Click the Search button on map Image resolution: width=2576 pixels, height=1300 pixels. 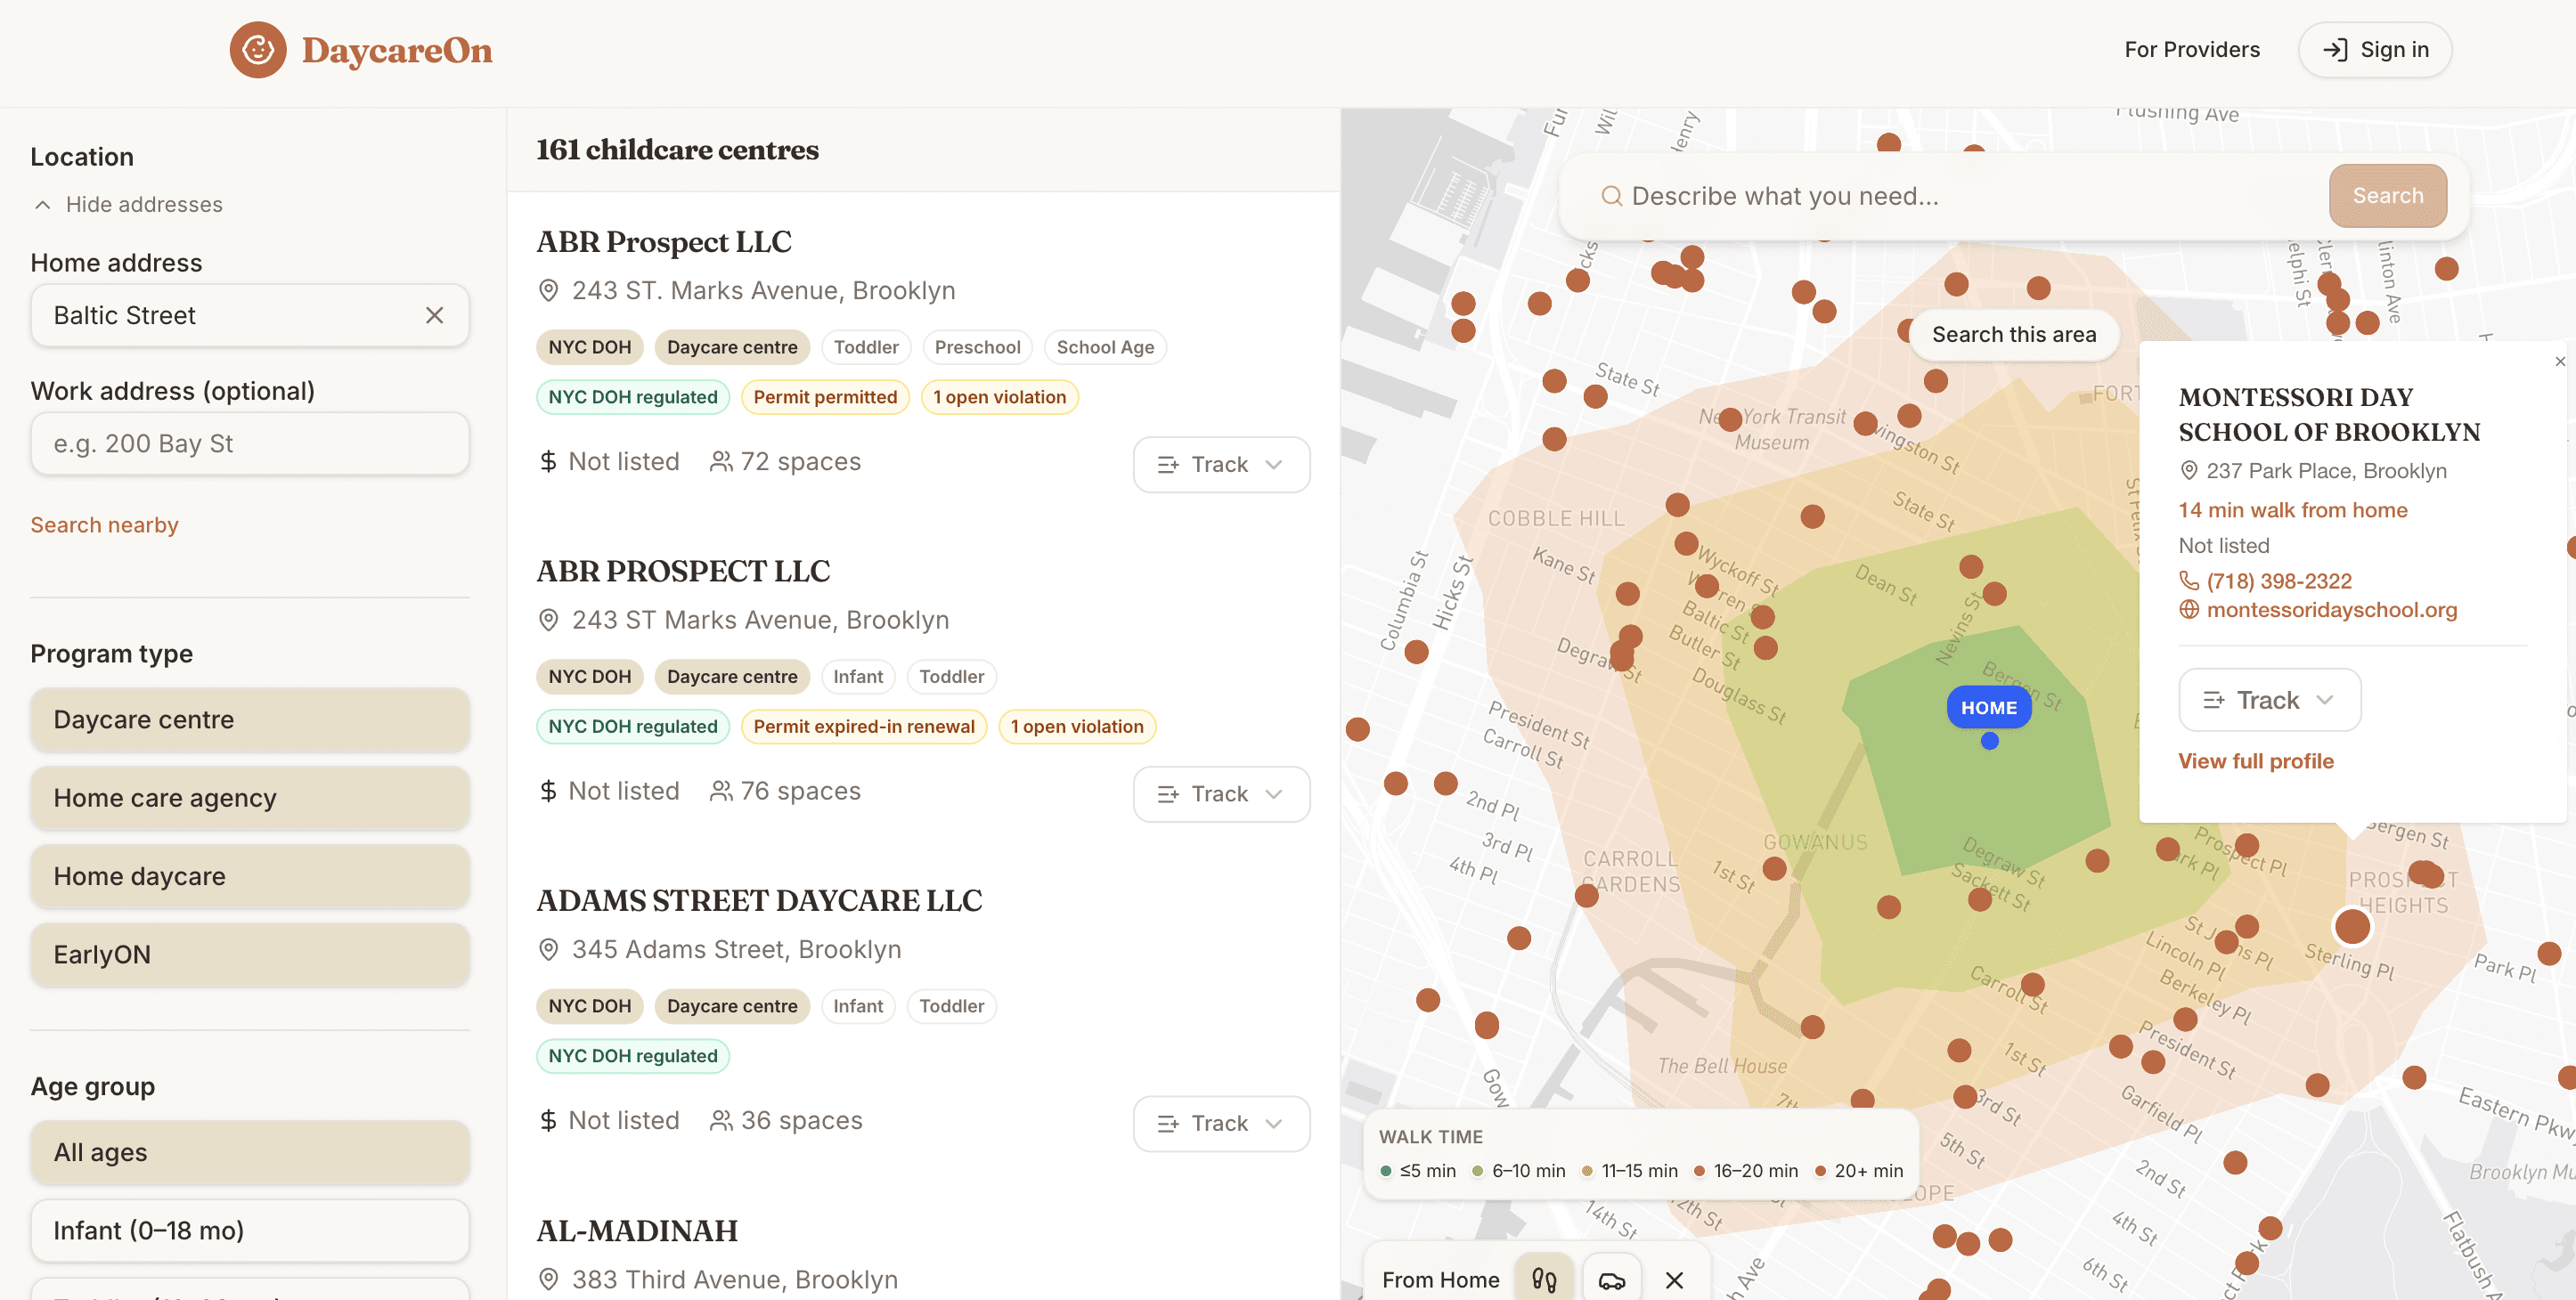click(x=2387, y=195)
